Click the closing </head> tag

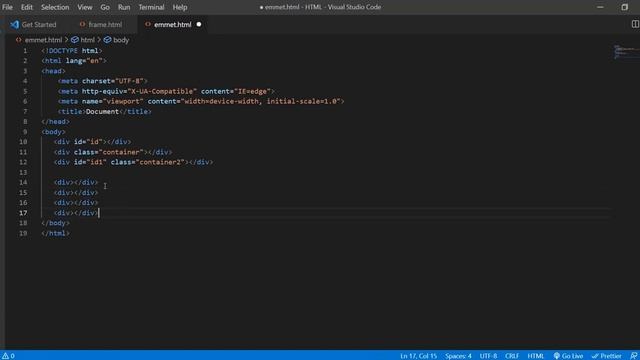tap(56, 122)
